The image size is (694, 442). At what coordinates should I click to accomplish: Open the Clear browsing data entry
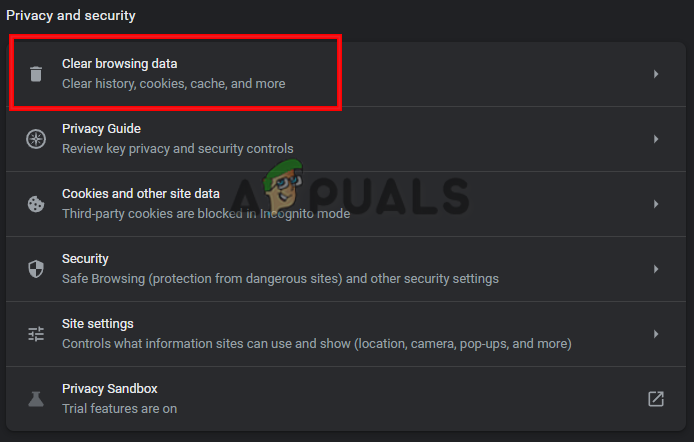[119, 64]
